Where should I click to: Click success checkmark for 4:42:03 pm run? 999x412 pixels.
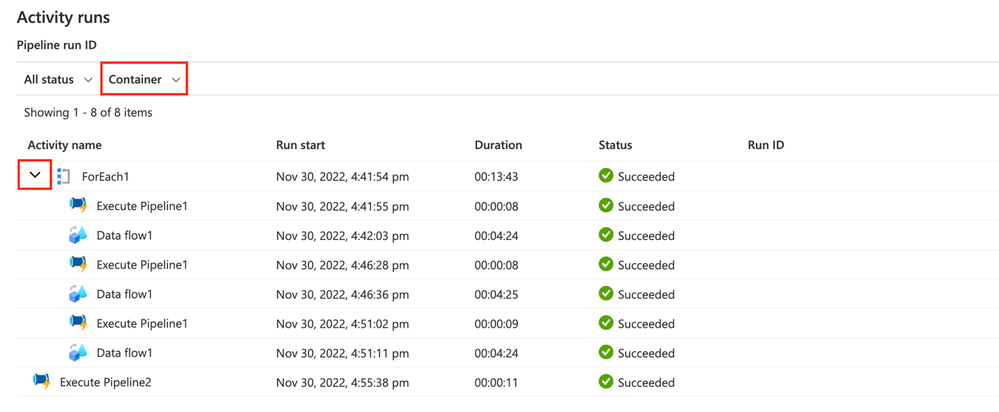tap(606, 234)
